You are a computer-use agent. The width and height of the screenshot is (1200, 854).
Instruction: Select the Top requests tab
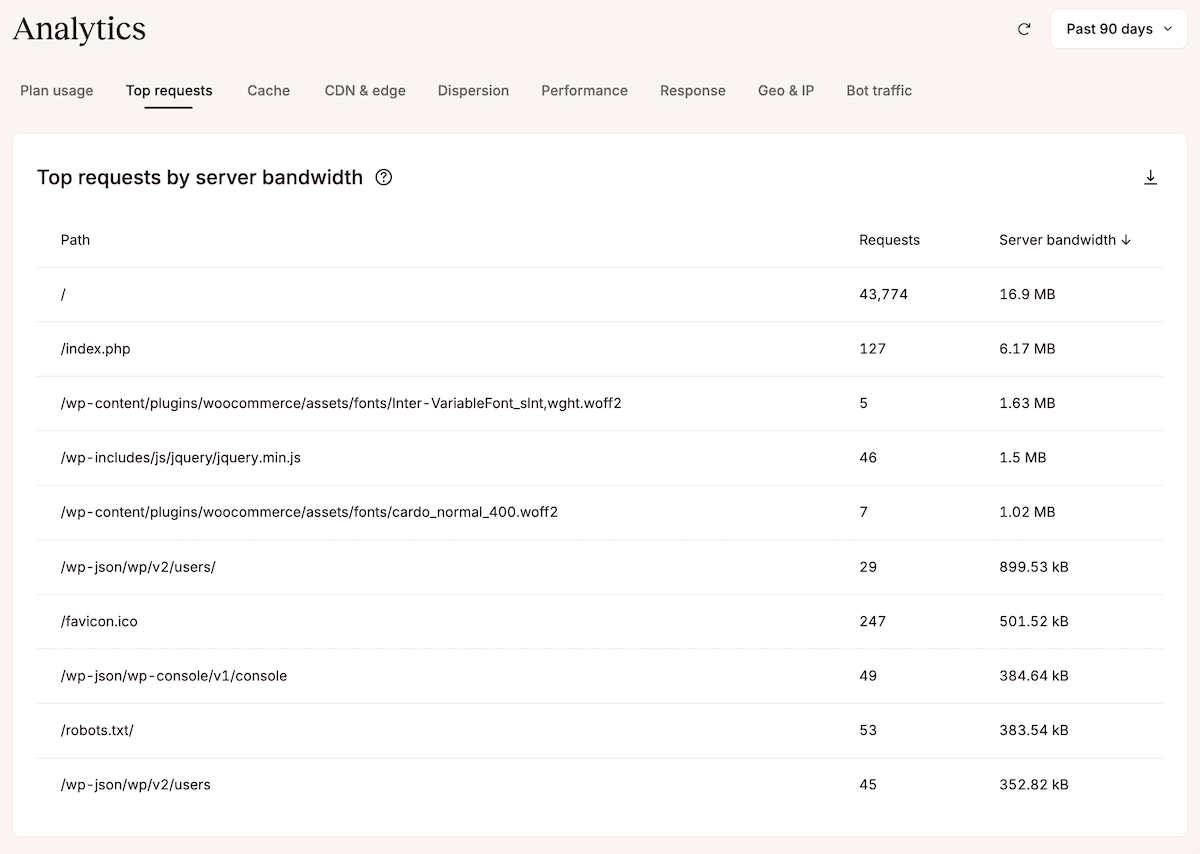click(x=169, y=91)
